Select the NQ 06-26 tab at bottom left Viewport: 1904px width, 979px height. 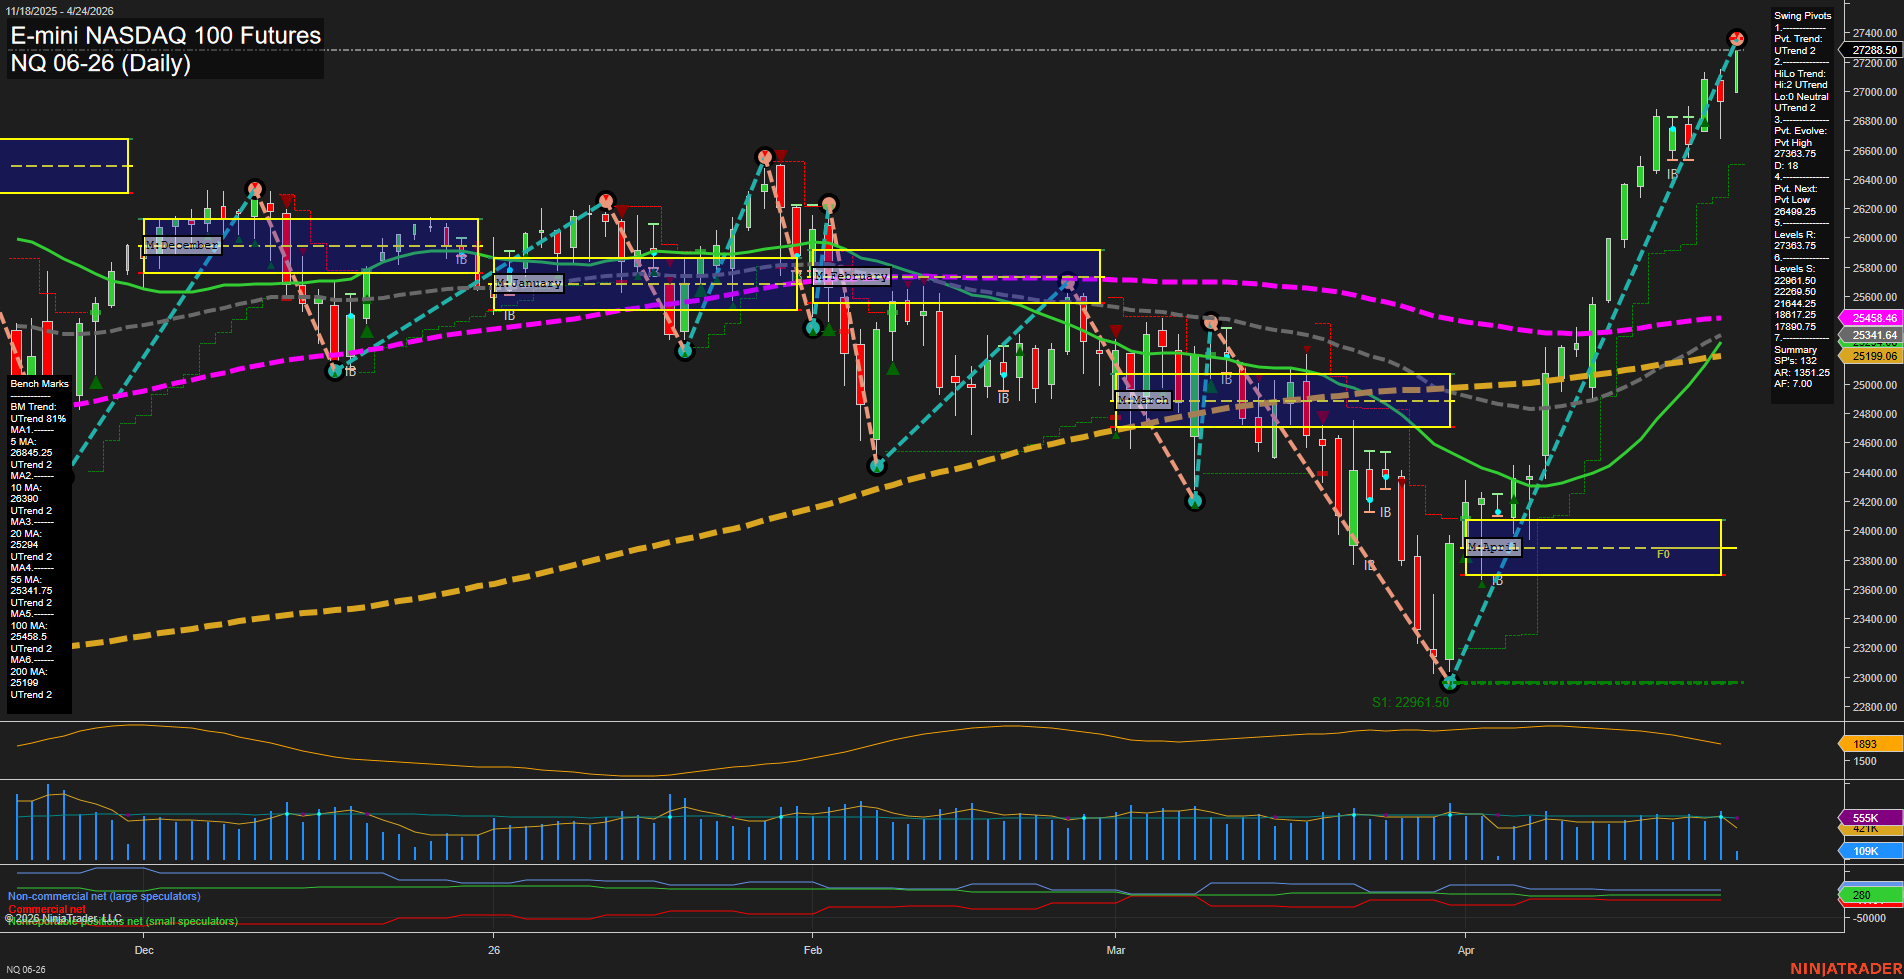tap(25, 968)
